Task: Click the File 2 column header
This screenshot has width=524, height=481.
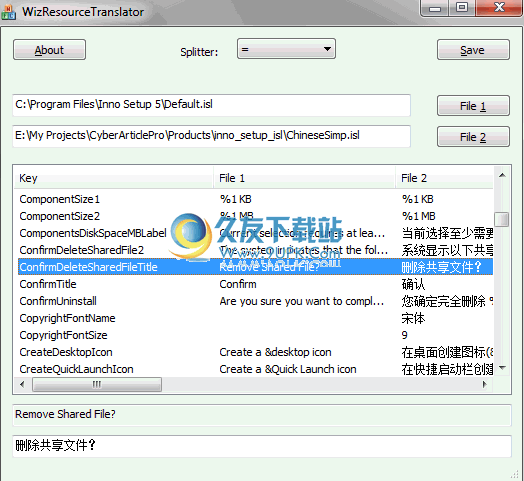Action: click(444, 178)
